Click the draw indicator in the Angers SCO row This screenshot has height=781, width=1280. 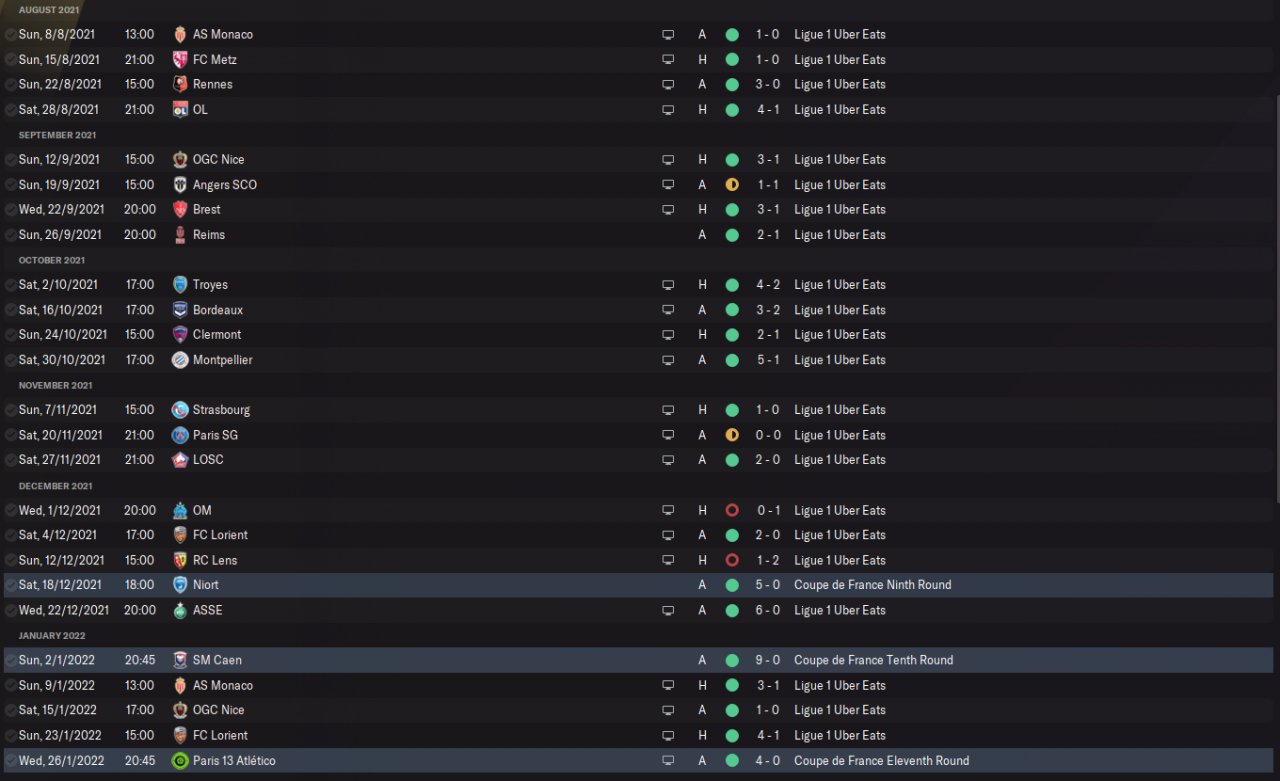point(732,184)
